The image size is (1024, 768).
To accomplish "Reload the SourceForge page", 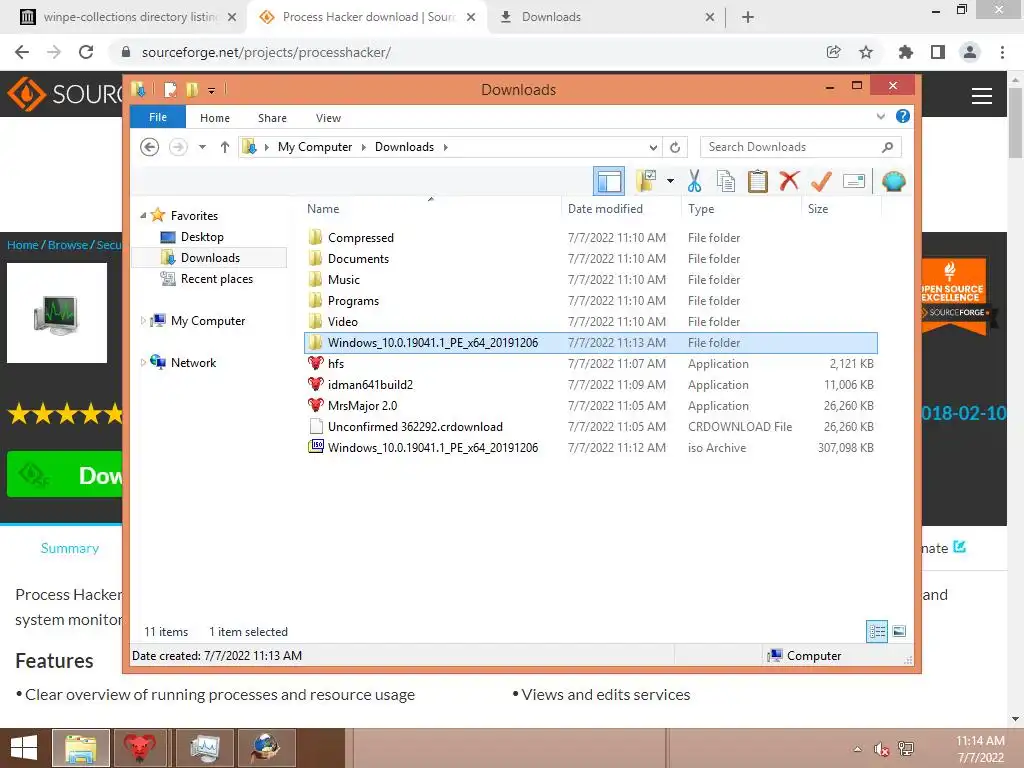I will [86, 52].
